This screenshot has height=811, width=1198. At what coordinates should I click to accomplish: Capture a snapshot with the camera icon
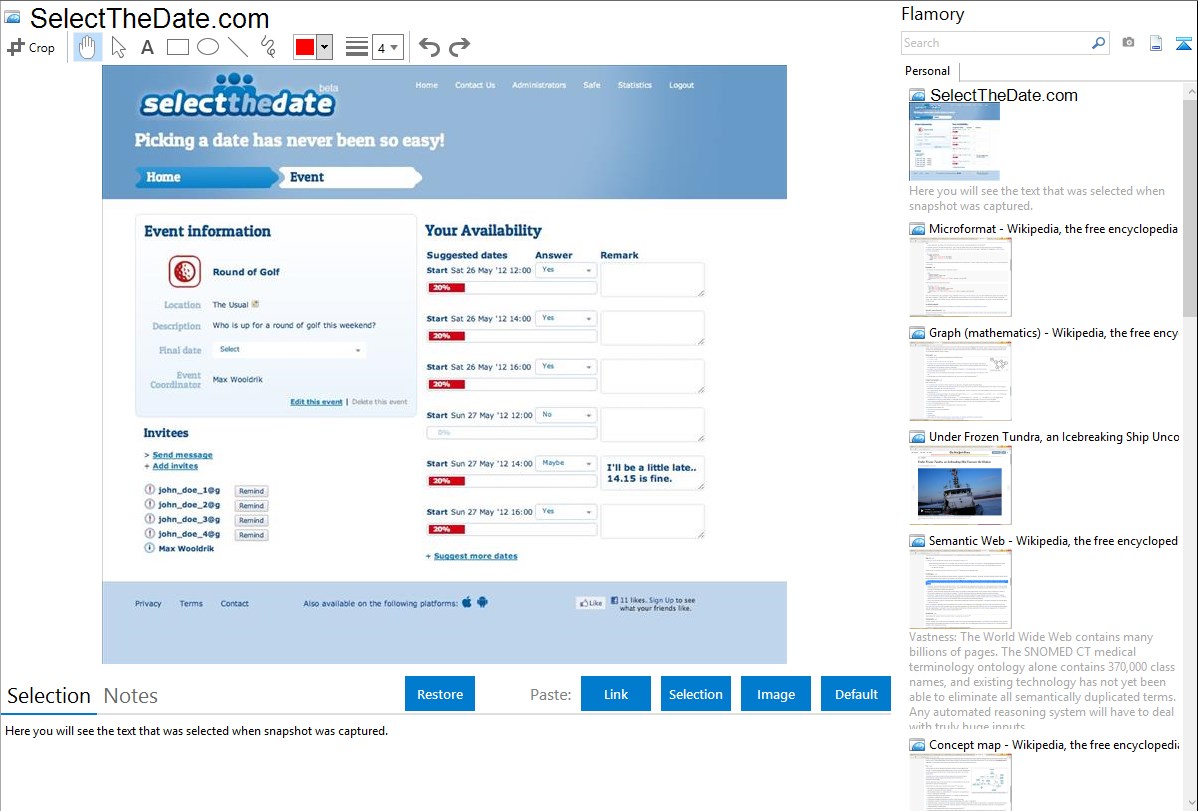point(1128,42)
